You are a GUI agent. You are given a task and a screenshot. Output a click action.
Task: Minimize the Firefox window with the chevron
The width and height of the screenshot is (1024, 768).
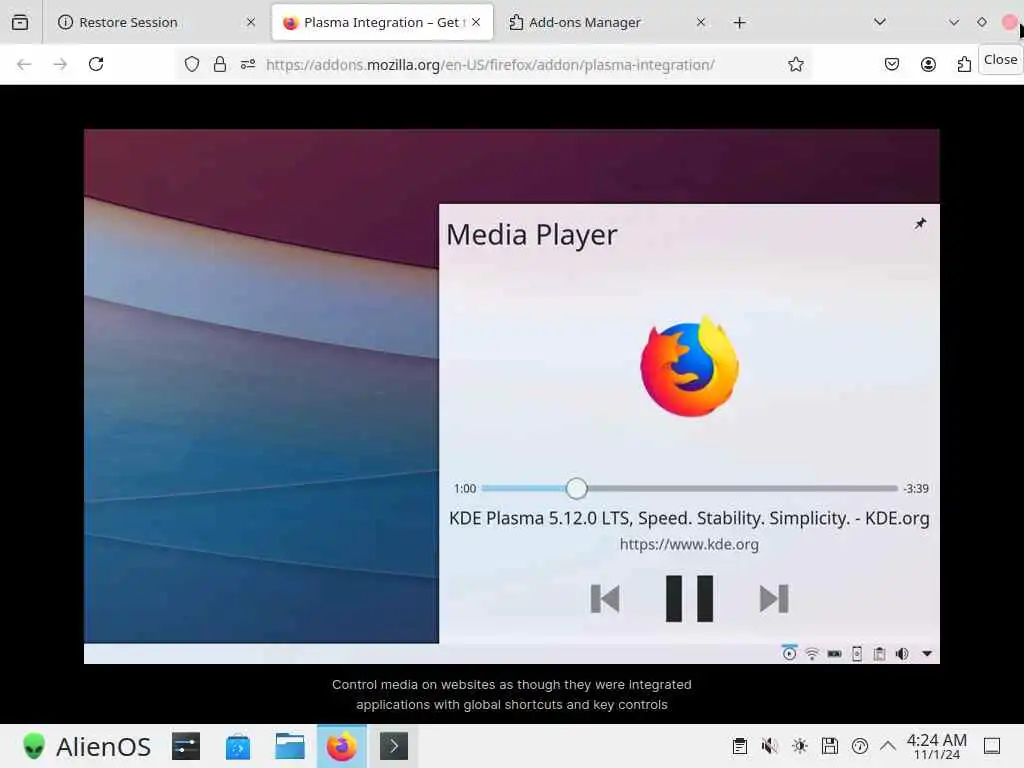[x=954, y=22]
